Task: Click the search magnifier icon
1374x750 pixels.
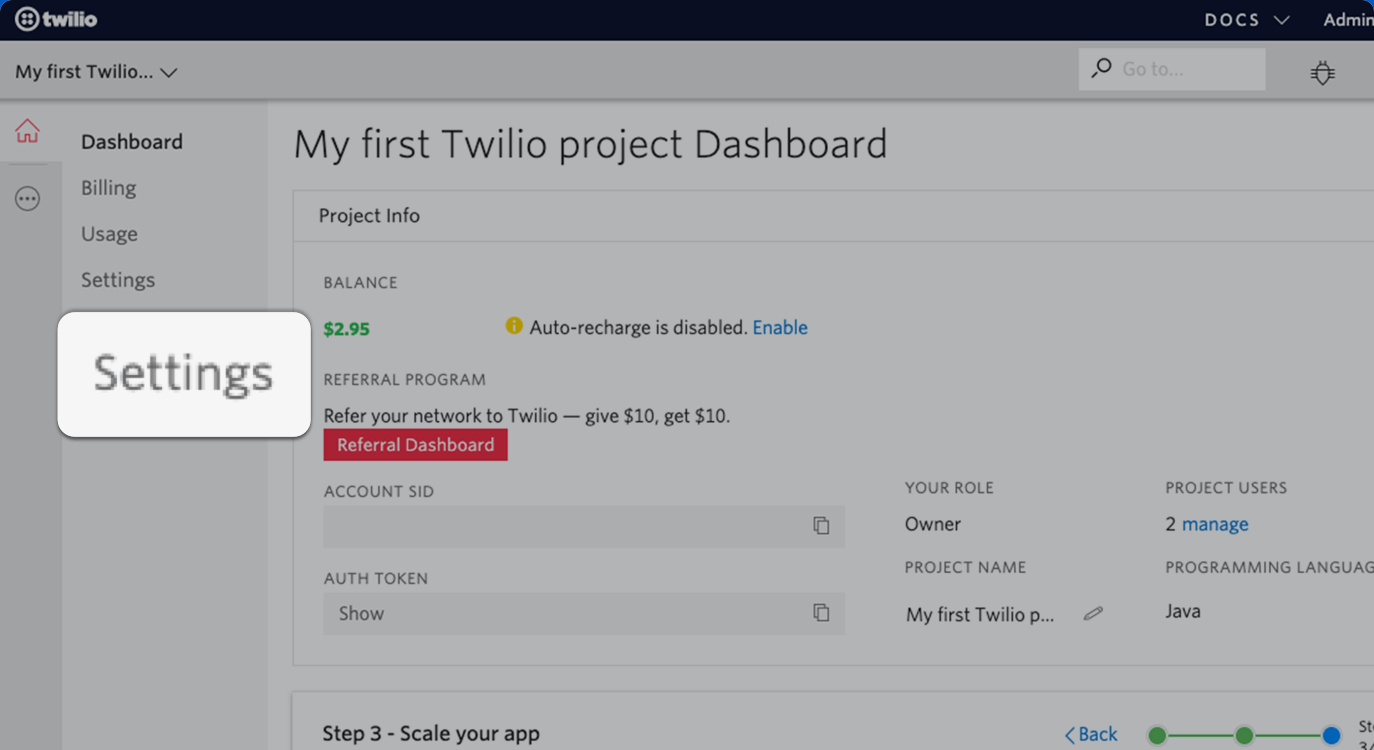Action: [x=1101, y=68]
